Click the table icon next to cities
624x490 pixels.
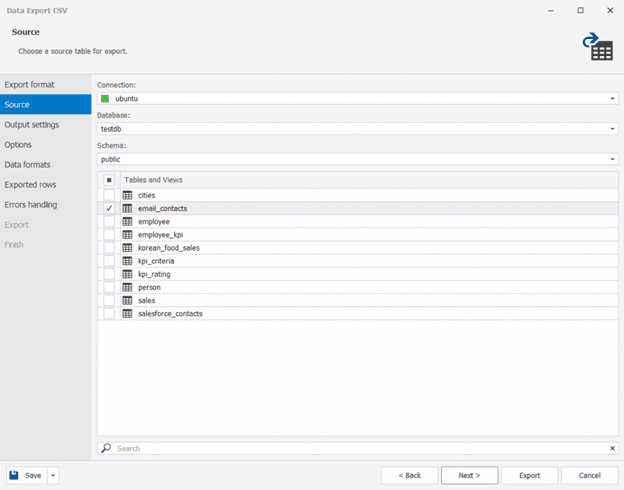click(128, 195)
